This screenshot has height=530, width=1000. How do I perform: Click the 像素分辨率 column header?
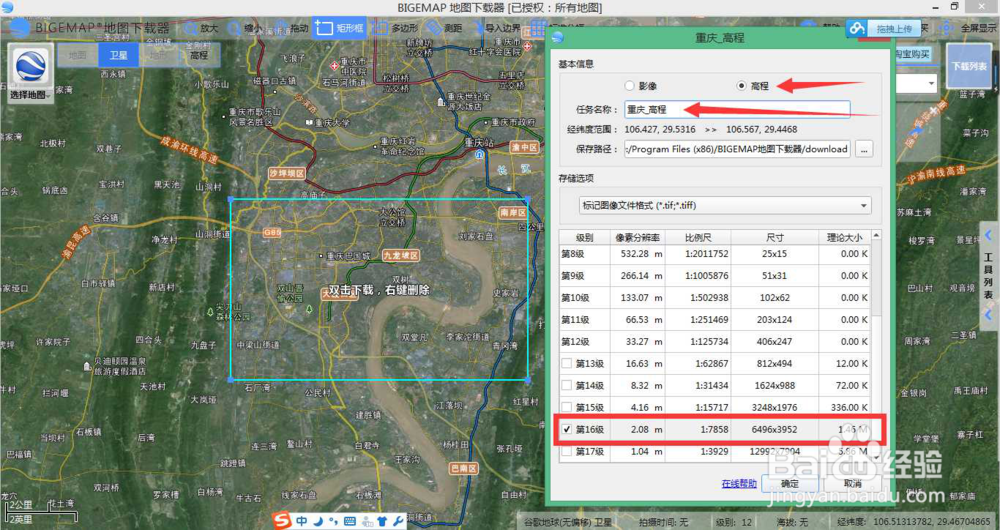click(x=638, y=237)
